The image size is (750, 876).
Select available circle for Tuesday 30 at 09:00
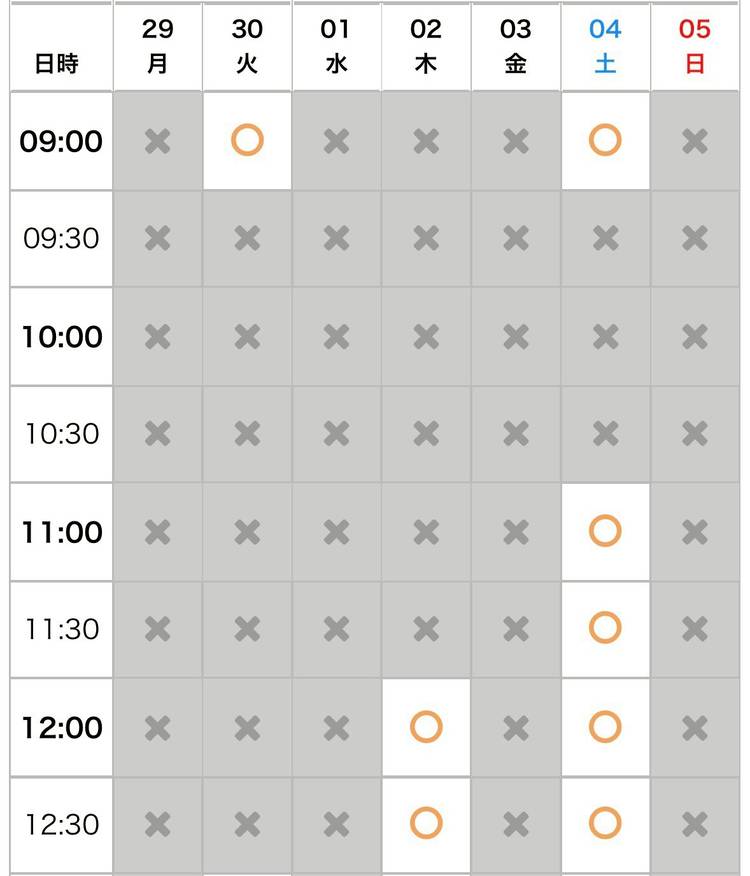pos(247,140)
